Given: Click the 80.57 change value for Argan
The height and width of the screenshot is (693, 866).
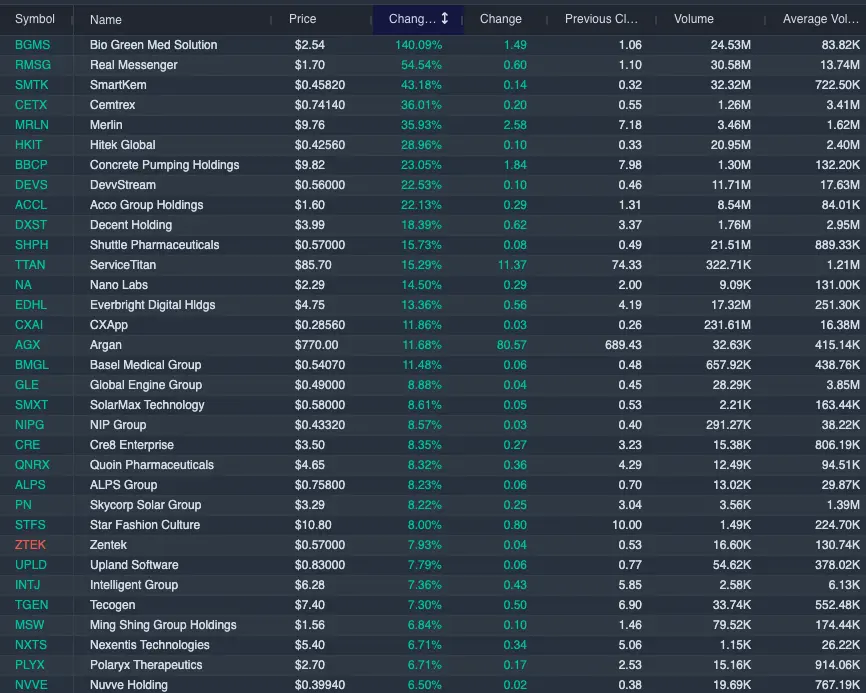Looking at the screenshot, I should [x=512, y=345].
